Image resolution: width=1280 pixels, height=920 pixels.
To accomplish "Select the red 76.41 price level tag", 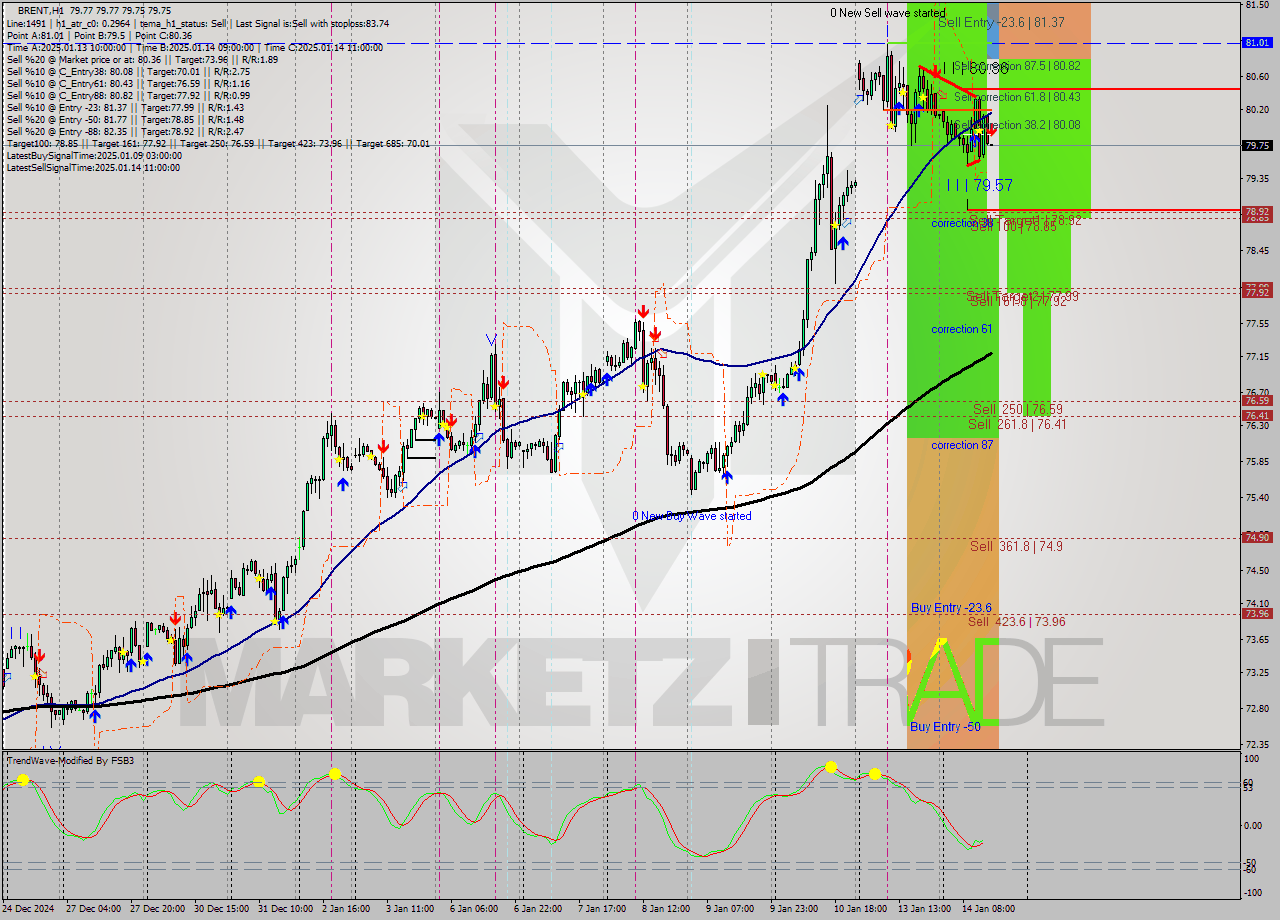I will click(1257, 415).
